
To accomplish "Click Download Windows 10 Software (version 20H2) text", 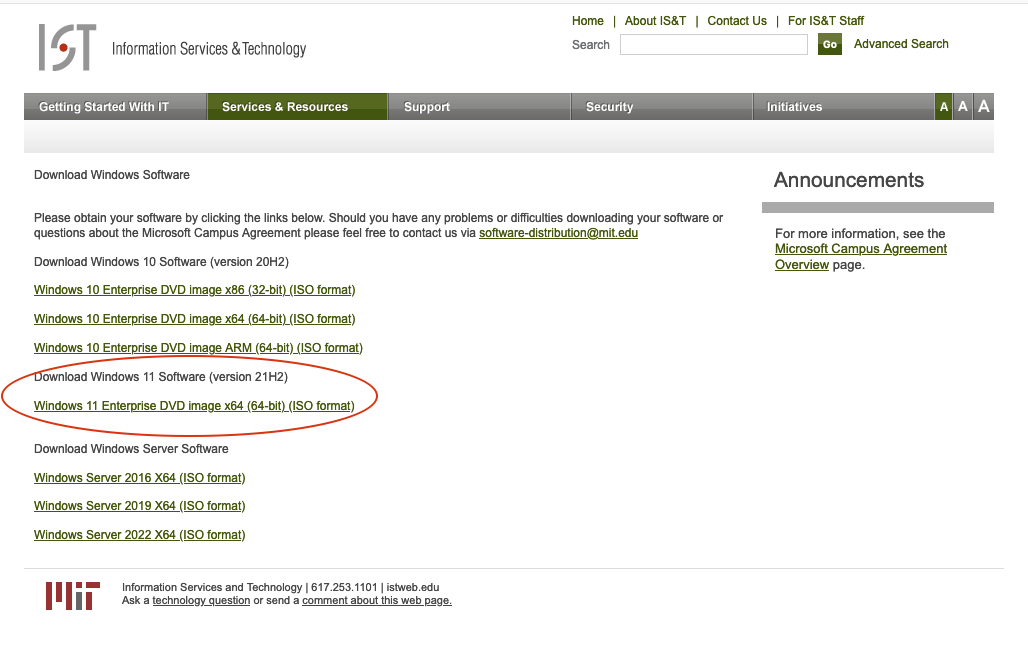I will 161,262.
